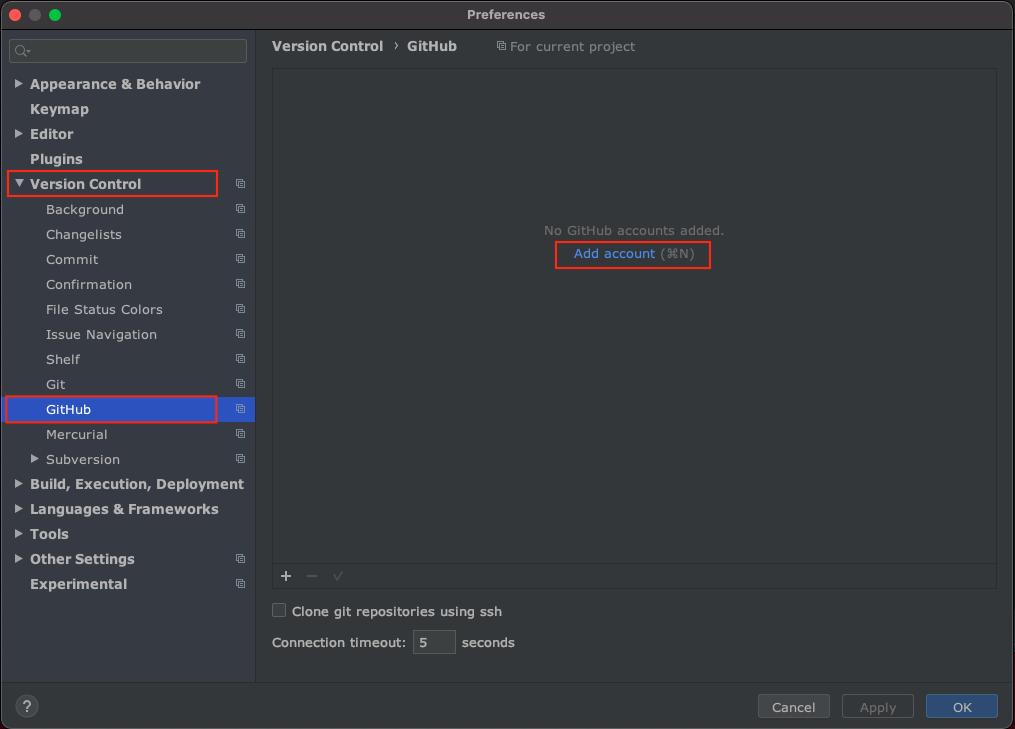Click the minus remove account icon

(x=312, y=576)
